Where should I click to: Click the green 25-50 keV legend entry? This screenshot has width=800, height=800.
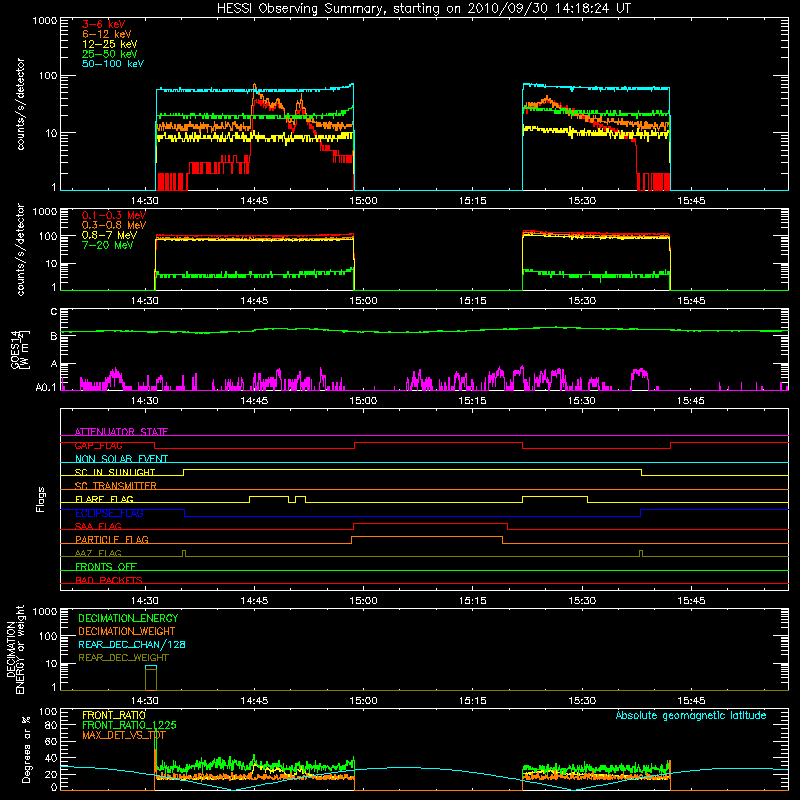click(110, 54)
